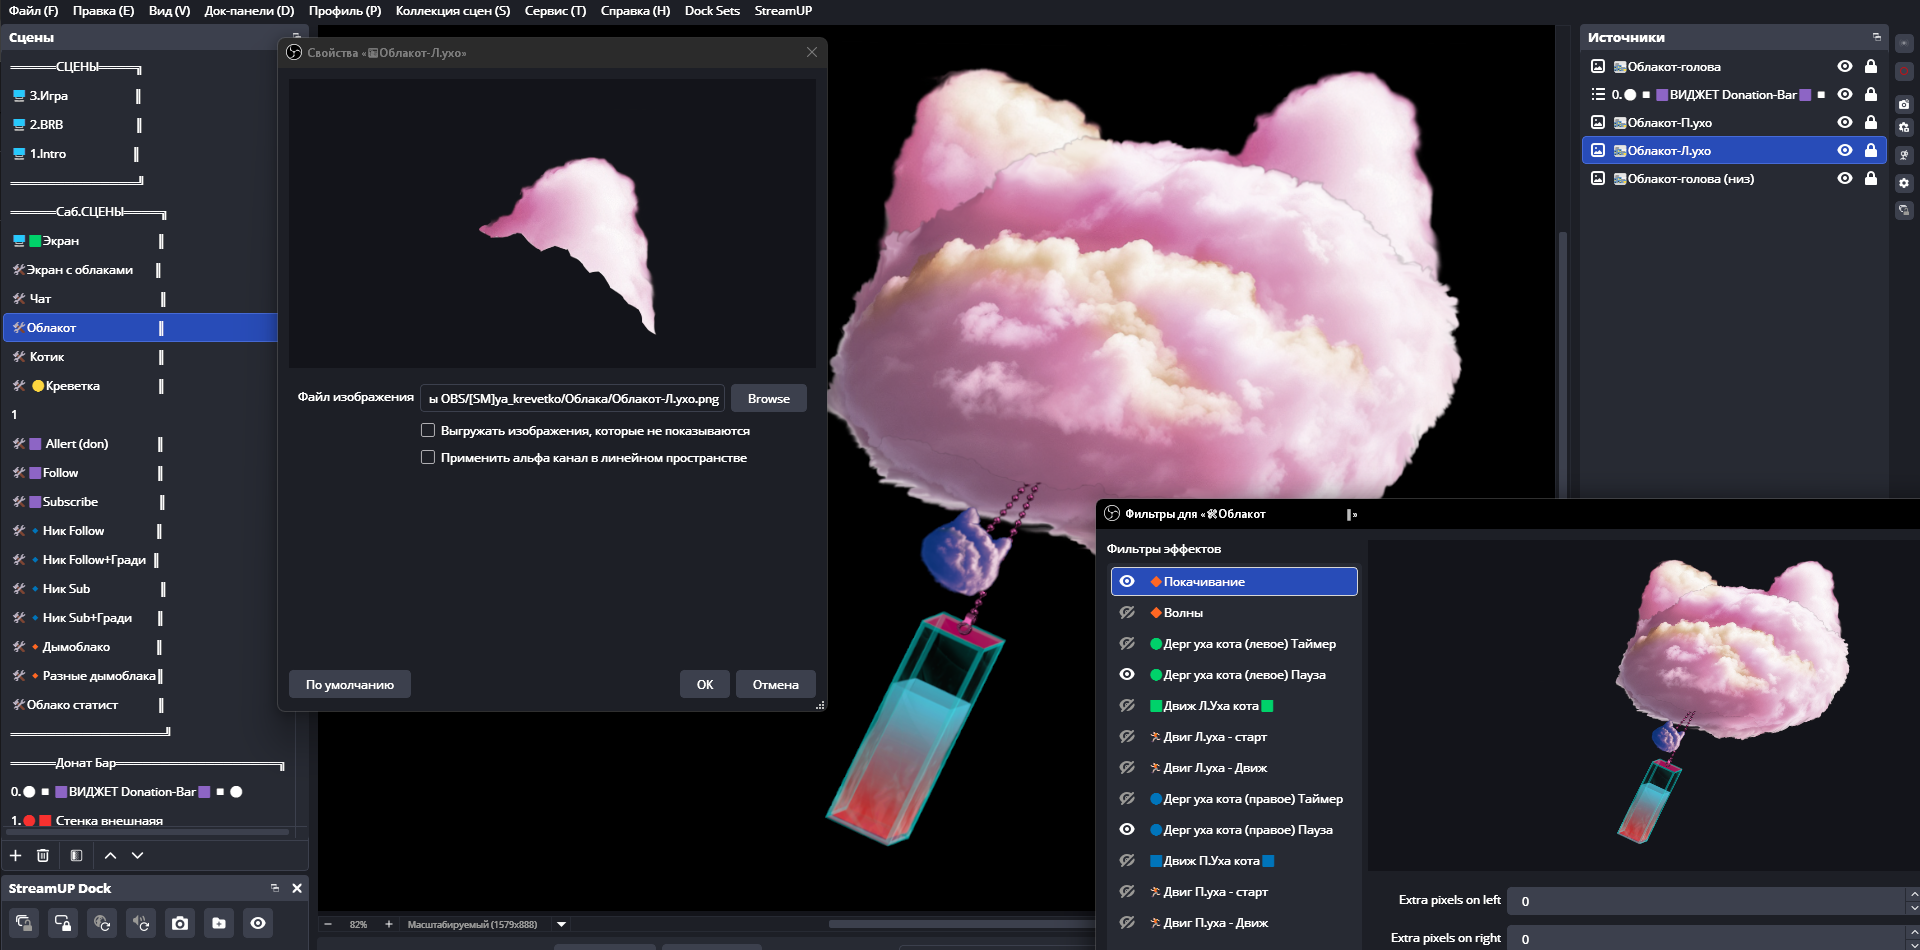
Task: Lock the Облакот-голова source
Action: coord(1871,67)
